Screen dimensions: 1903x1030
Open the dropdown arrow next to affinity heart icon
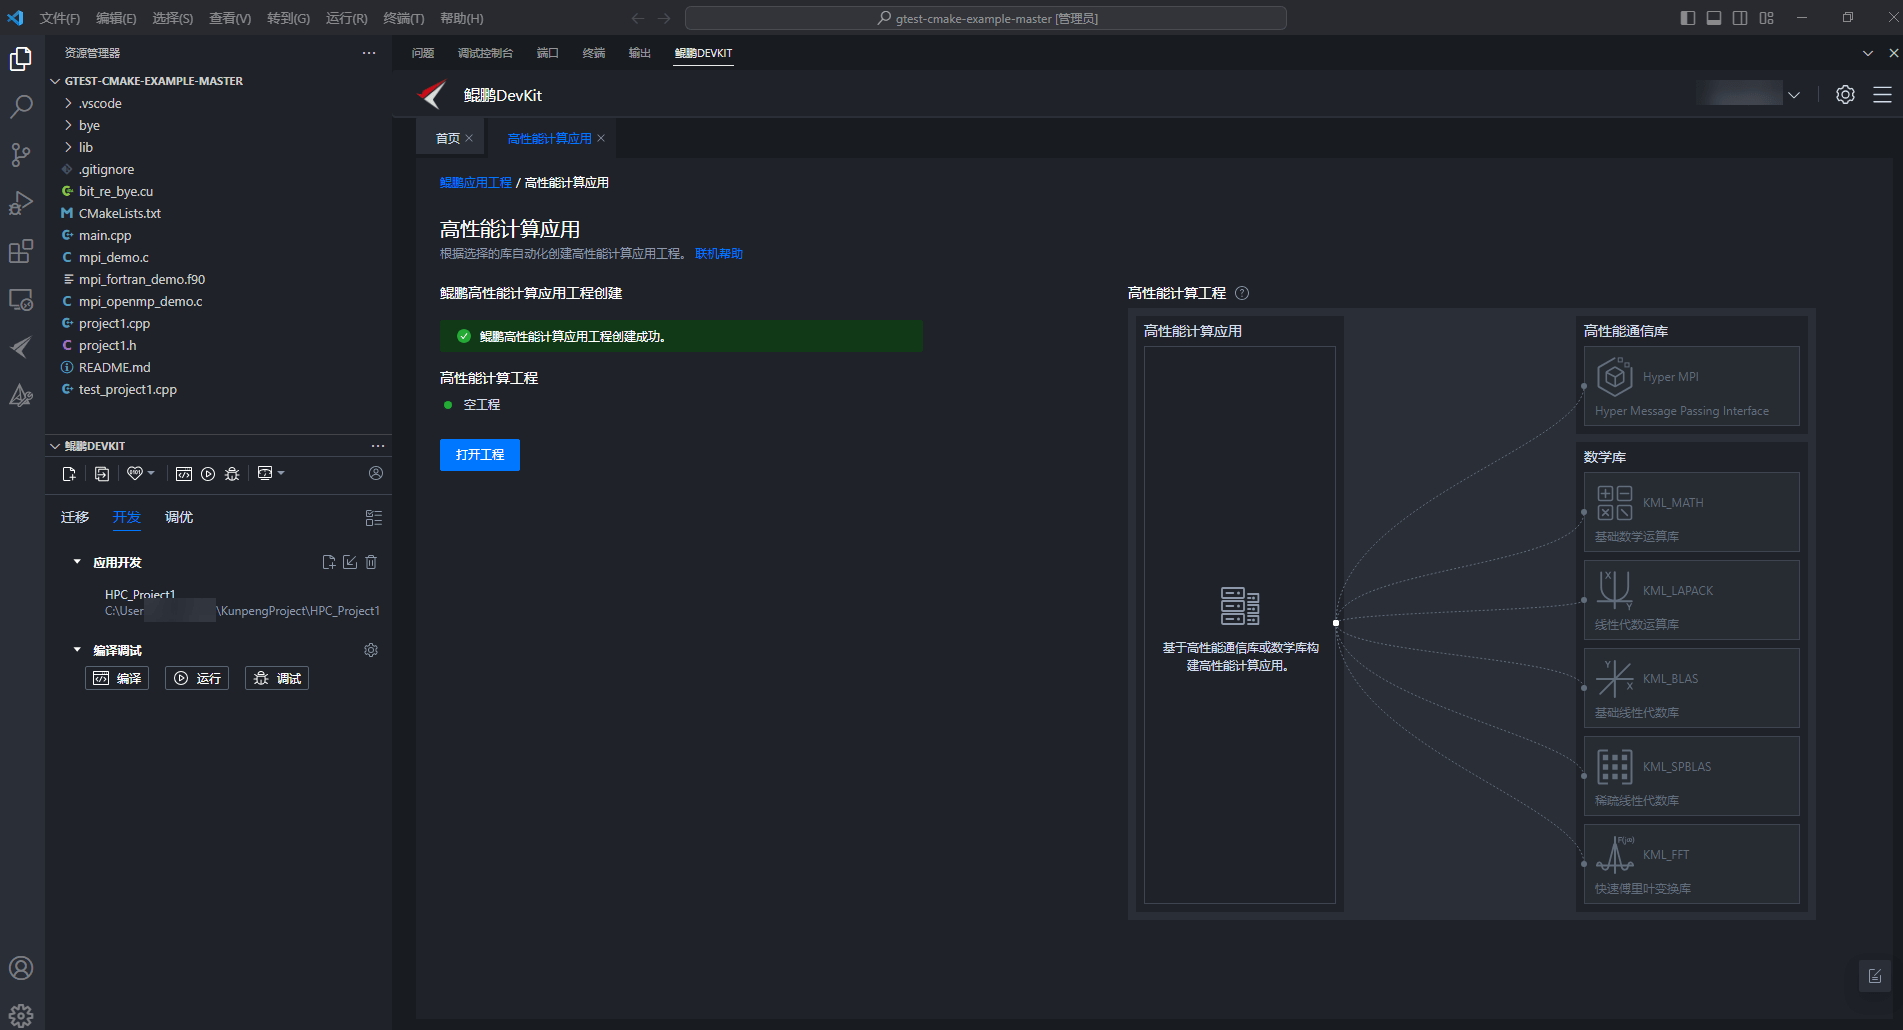coord(151,473)
